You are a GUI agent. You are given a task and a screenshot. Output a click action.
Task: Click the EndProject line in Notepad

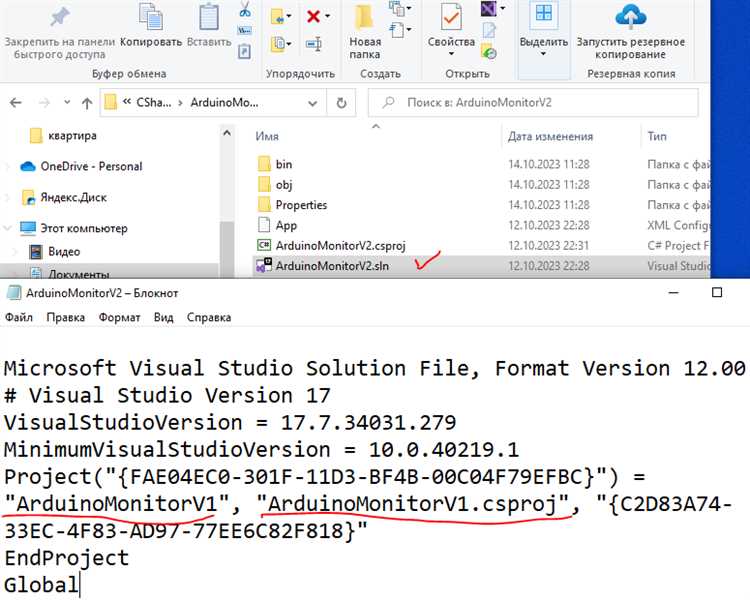click(x=66, y=558)
